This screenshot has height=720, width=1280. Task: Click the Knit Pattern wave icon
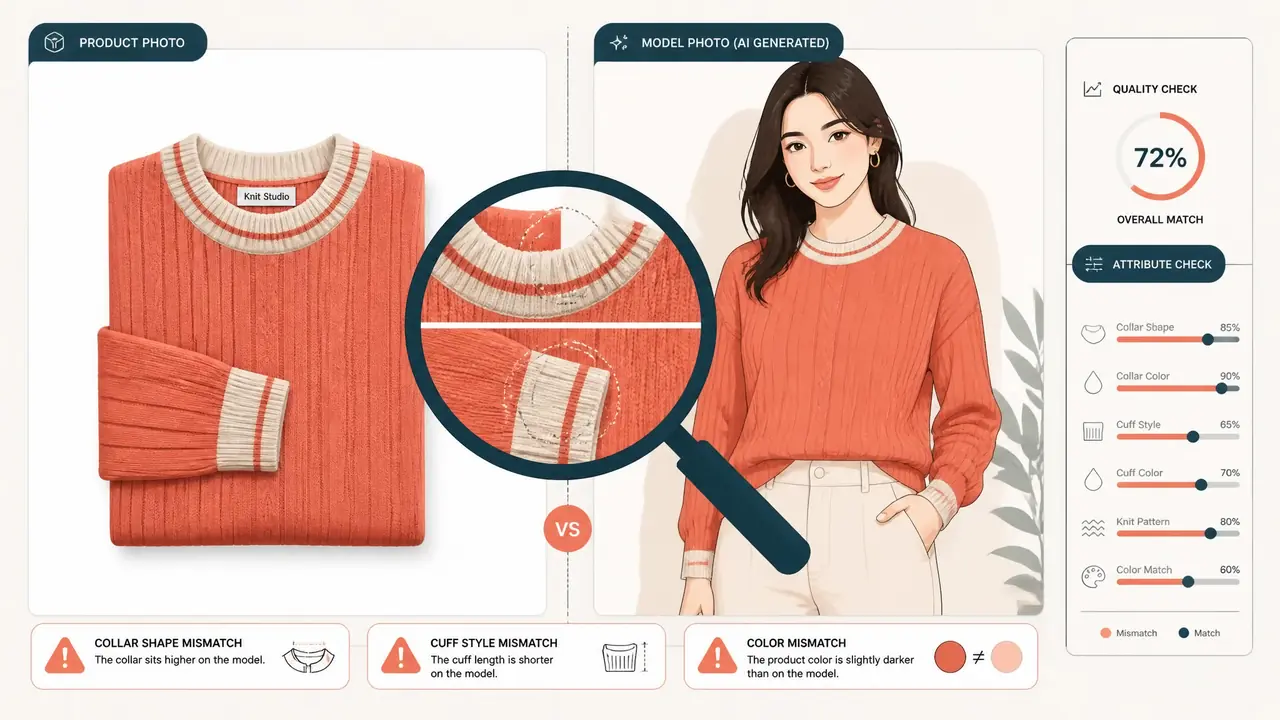(x=1093, y=527)
